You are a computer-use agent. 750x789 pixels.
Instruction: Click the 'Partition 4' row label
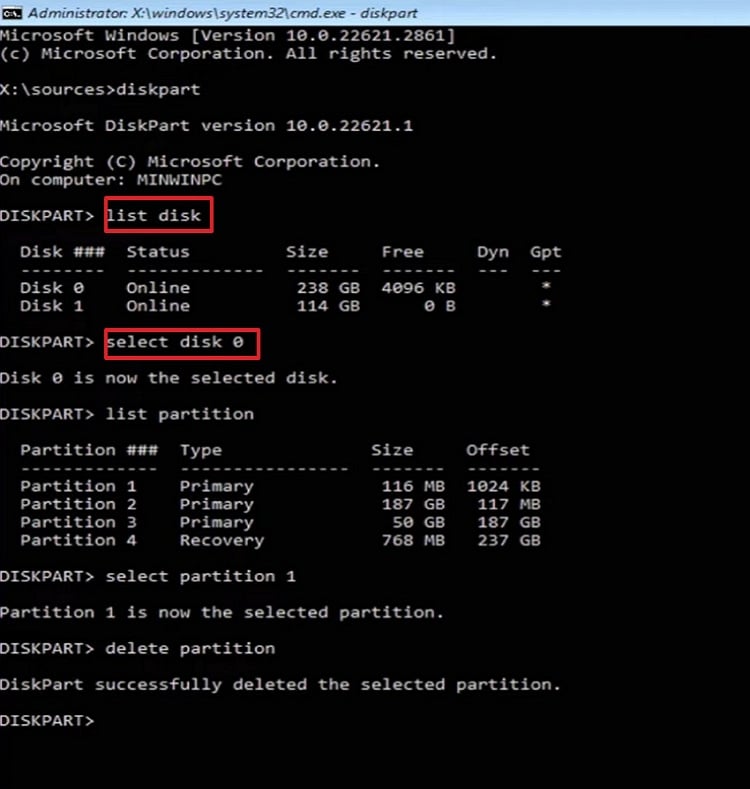coord(78,540)
